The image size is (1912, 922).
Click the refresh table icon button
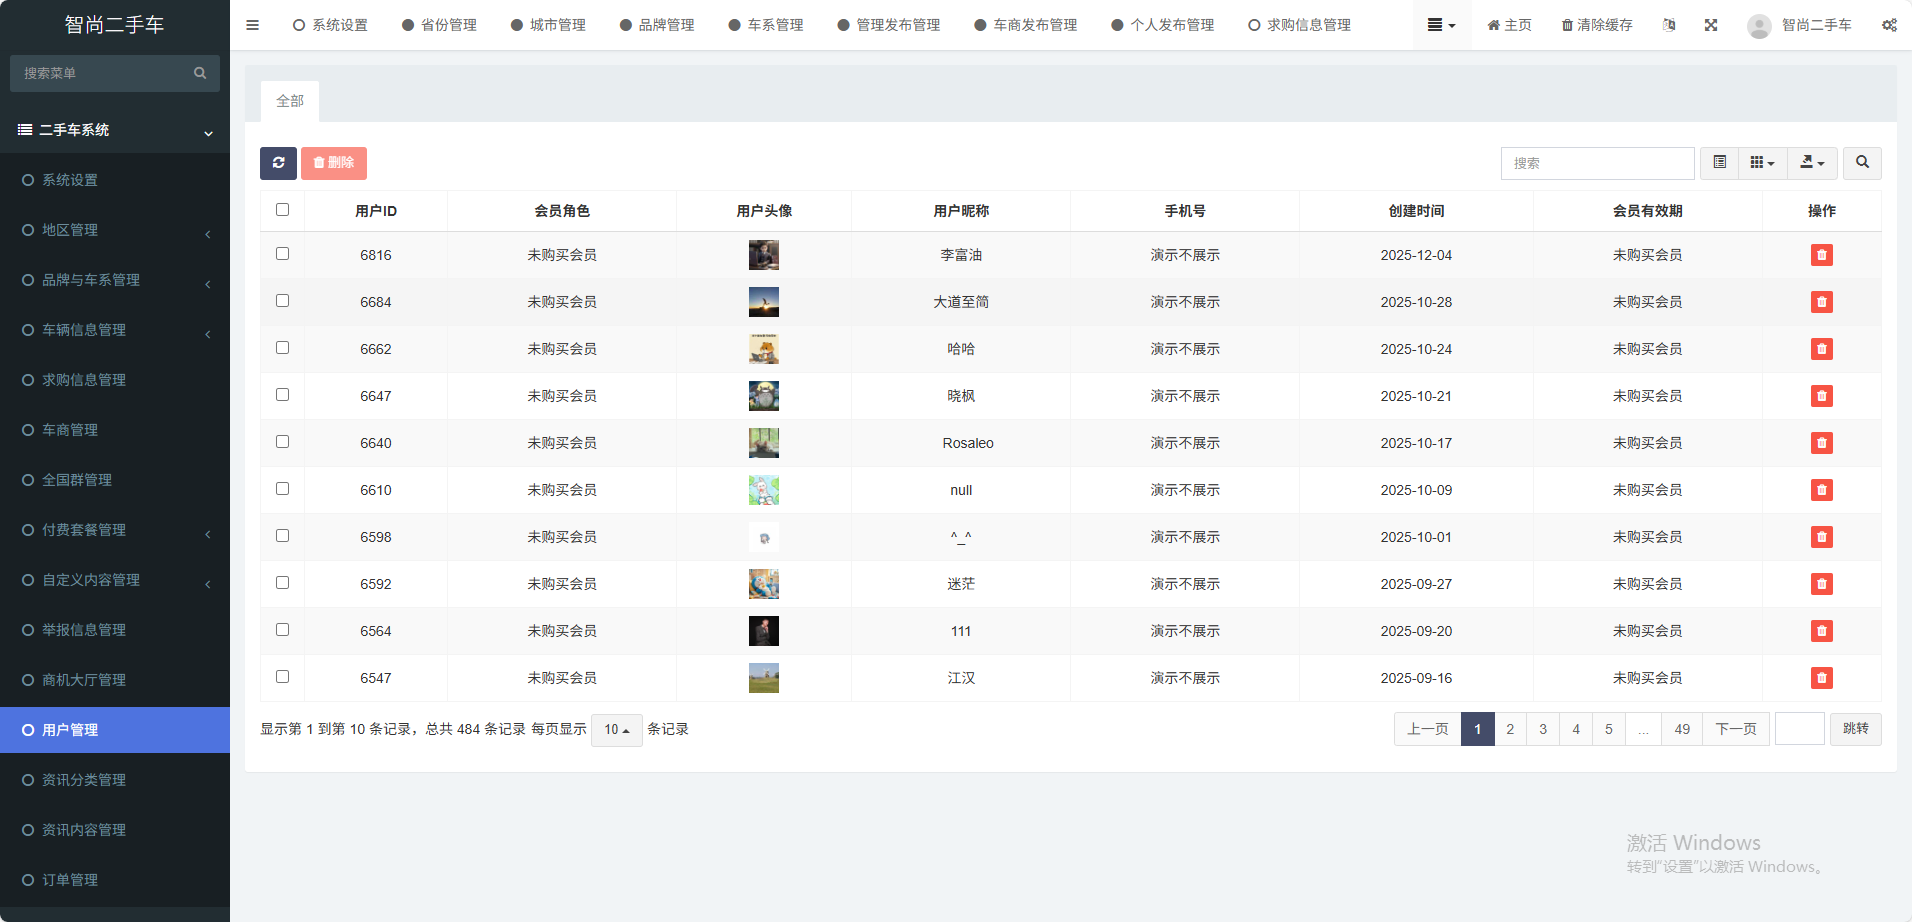pos(278,163)
